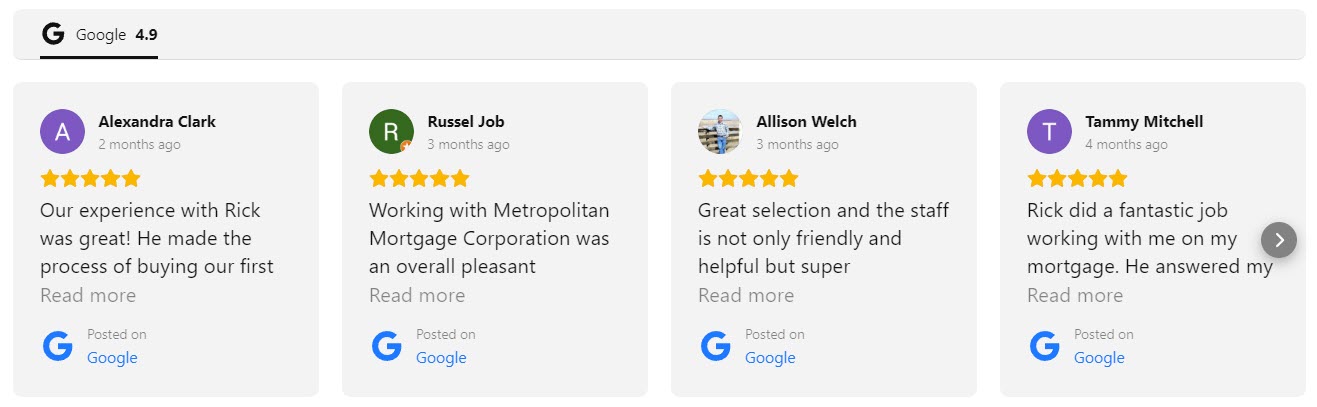Screen dimensions: 1317x407
Task: Open the Google link under Tammy Mitchell's review
Action: [x=1099, y=358]
